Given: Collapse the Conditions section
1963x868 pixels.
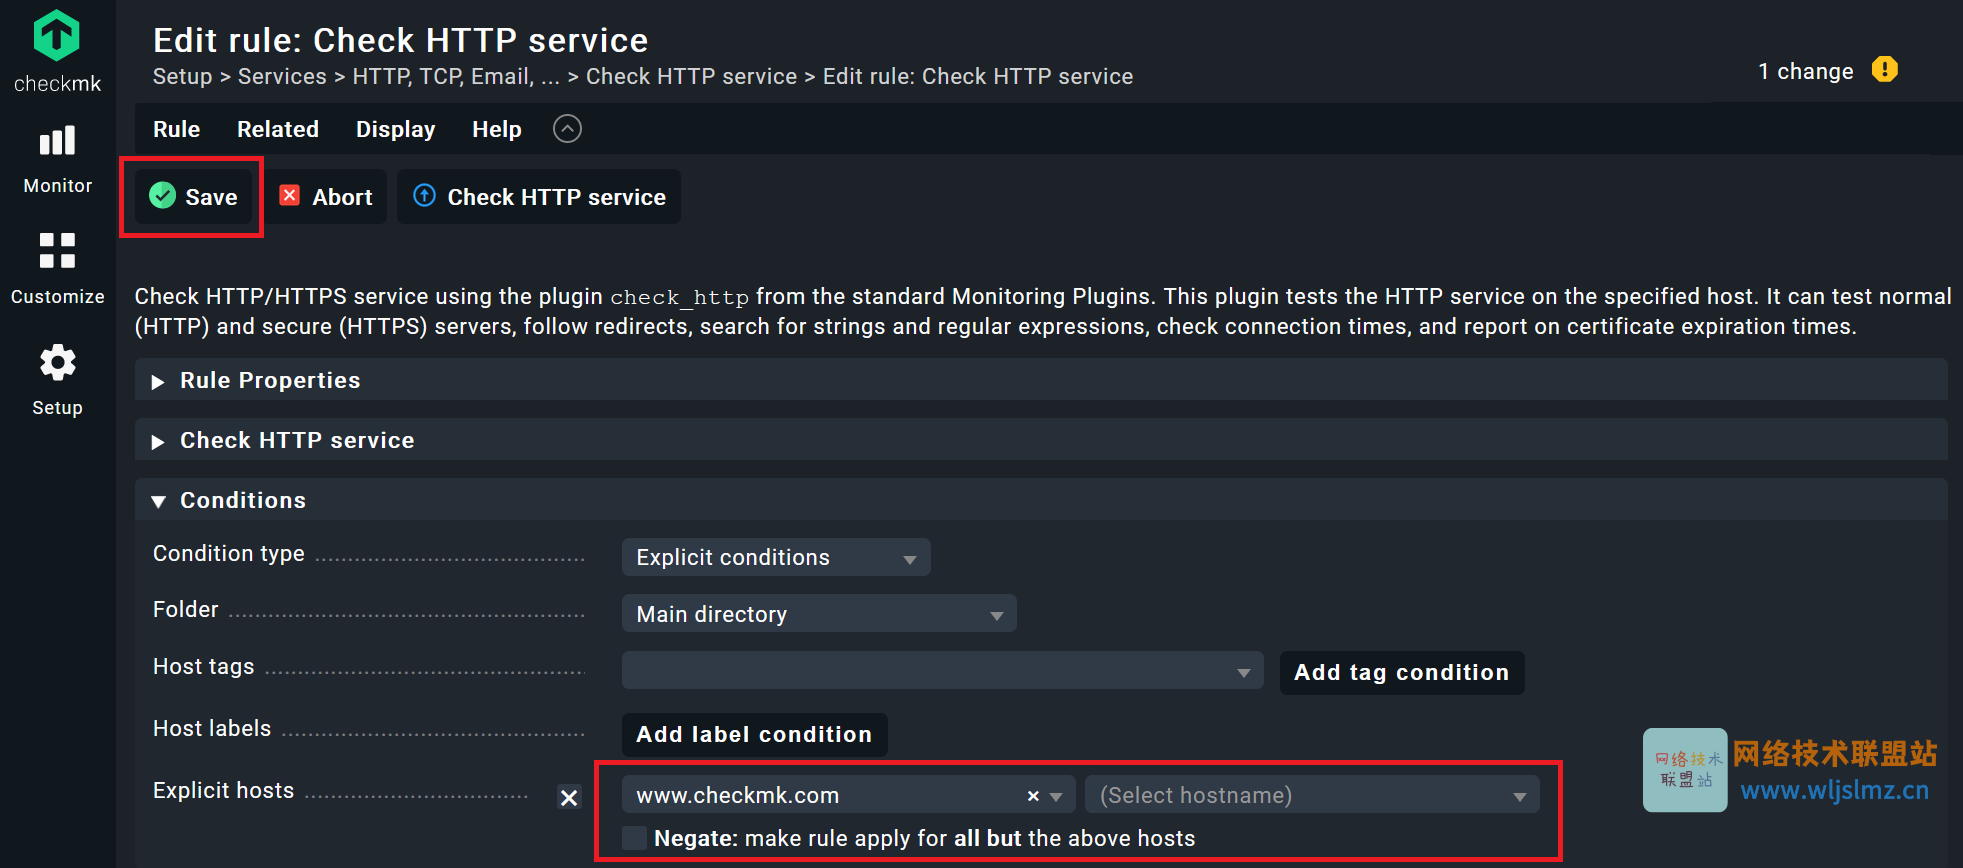Looking at the screenshot, I should 1041,500.
